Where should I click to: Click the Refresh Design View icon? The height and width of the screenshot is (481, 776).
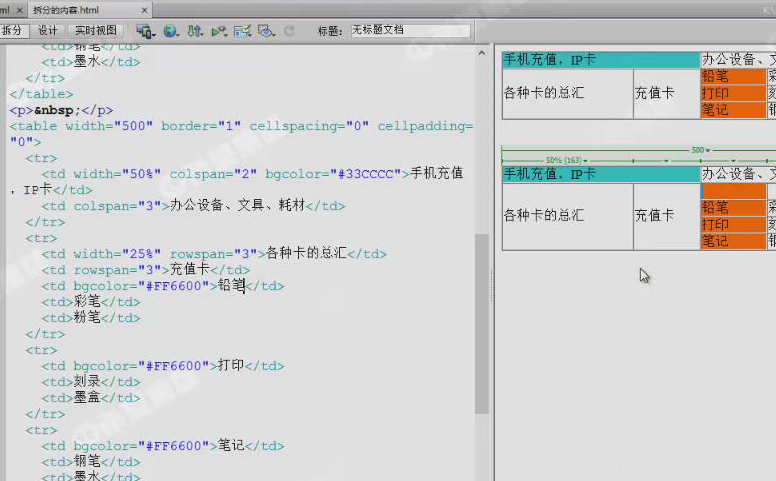290,31
